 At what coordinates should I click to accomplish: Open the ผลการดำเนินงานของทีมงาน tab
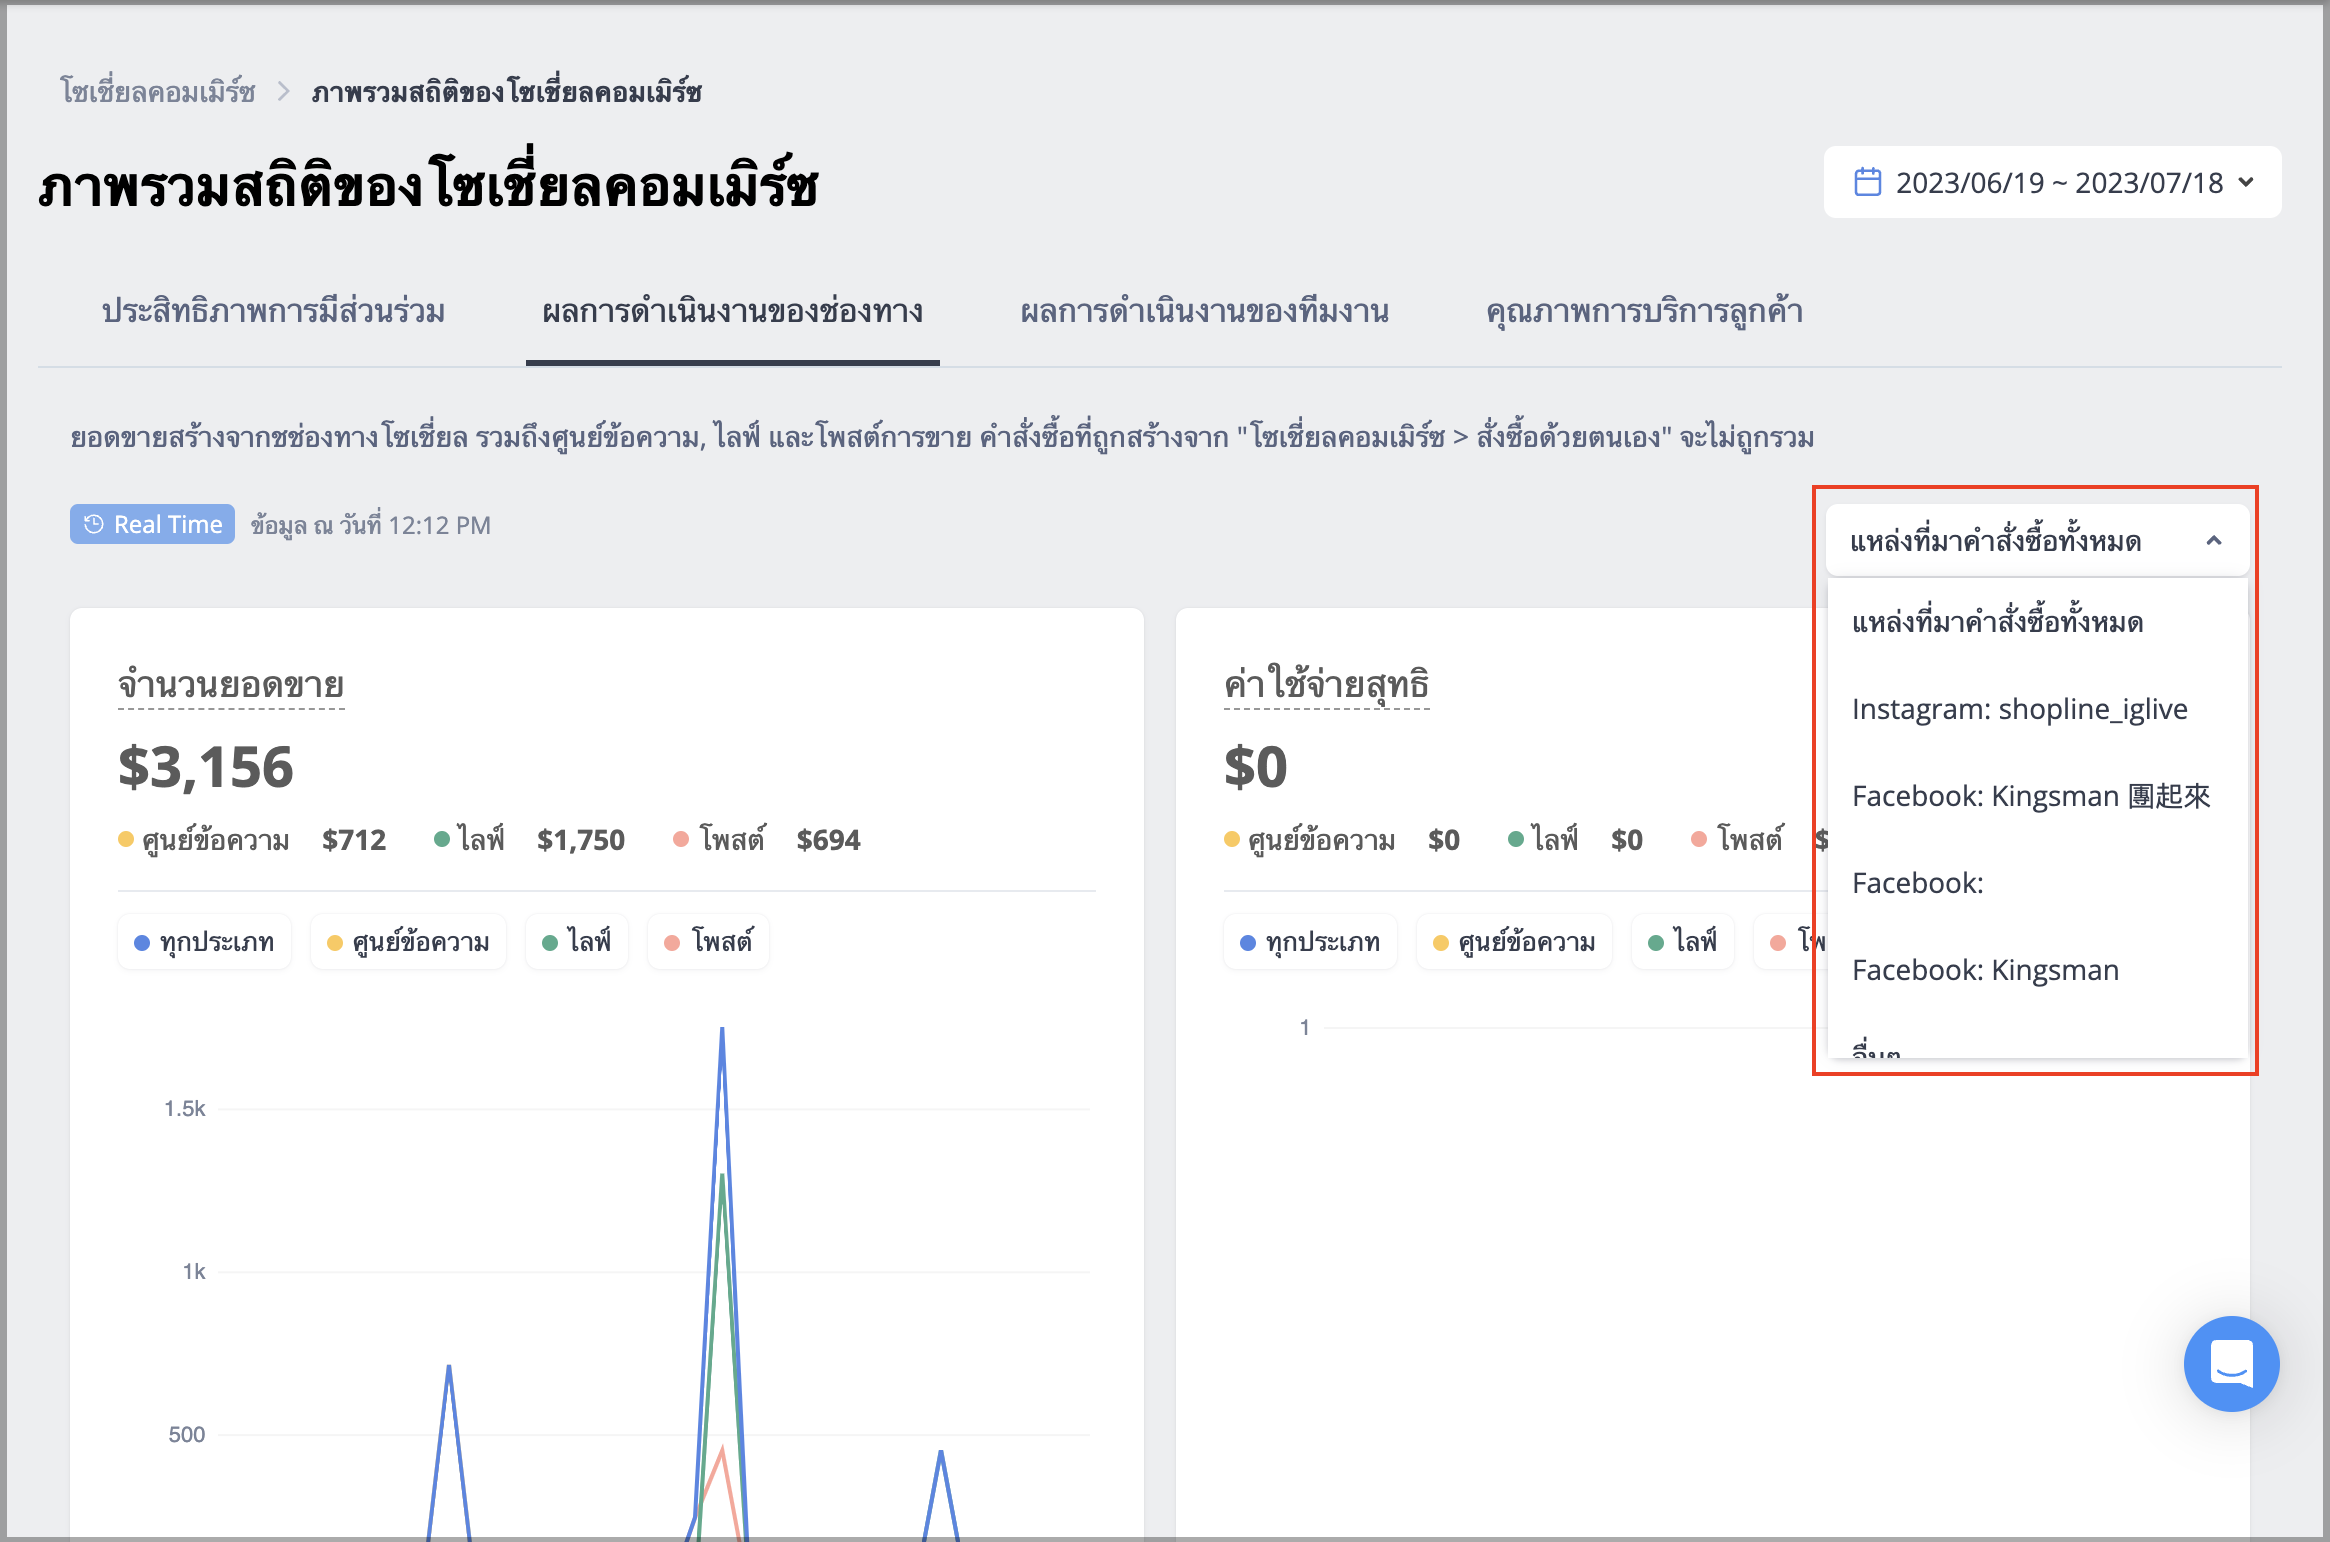pos(1204,312)
